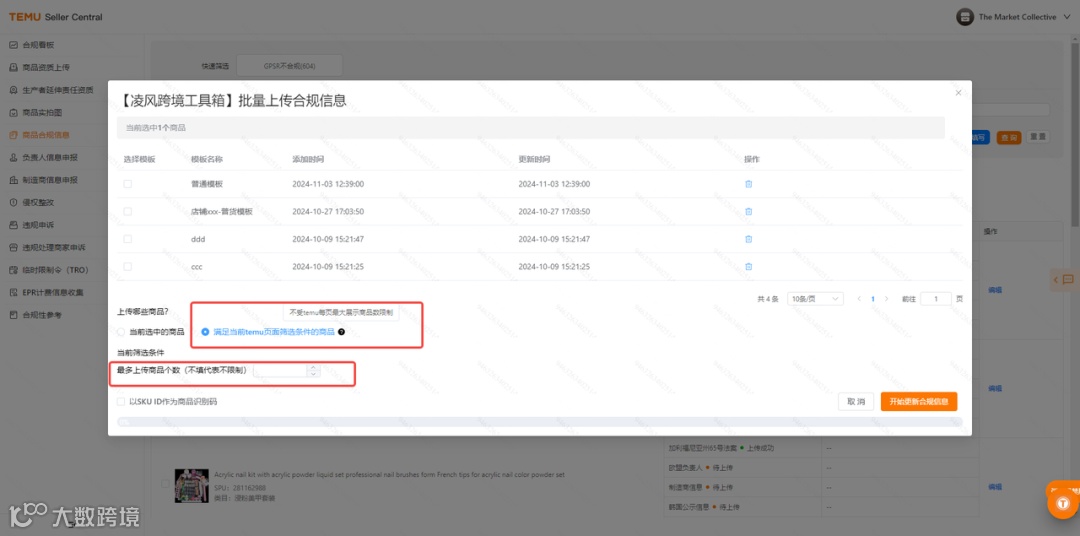1080x536 pixels.
Task: Tick the checkbox for 普通模板
Action: (x=127, y=184)
